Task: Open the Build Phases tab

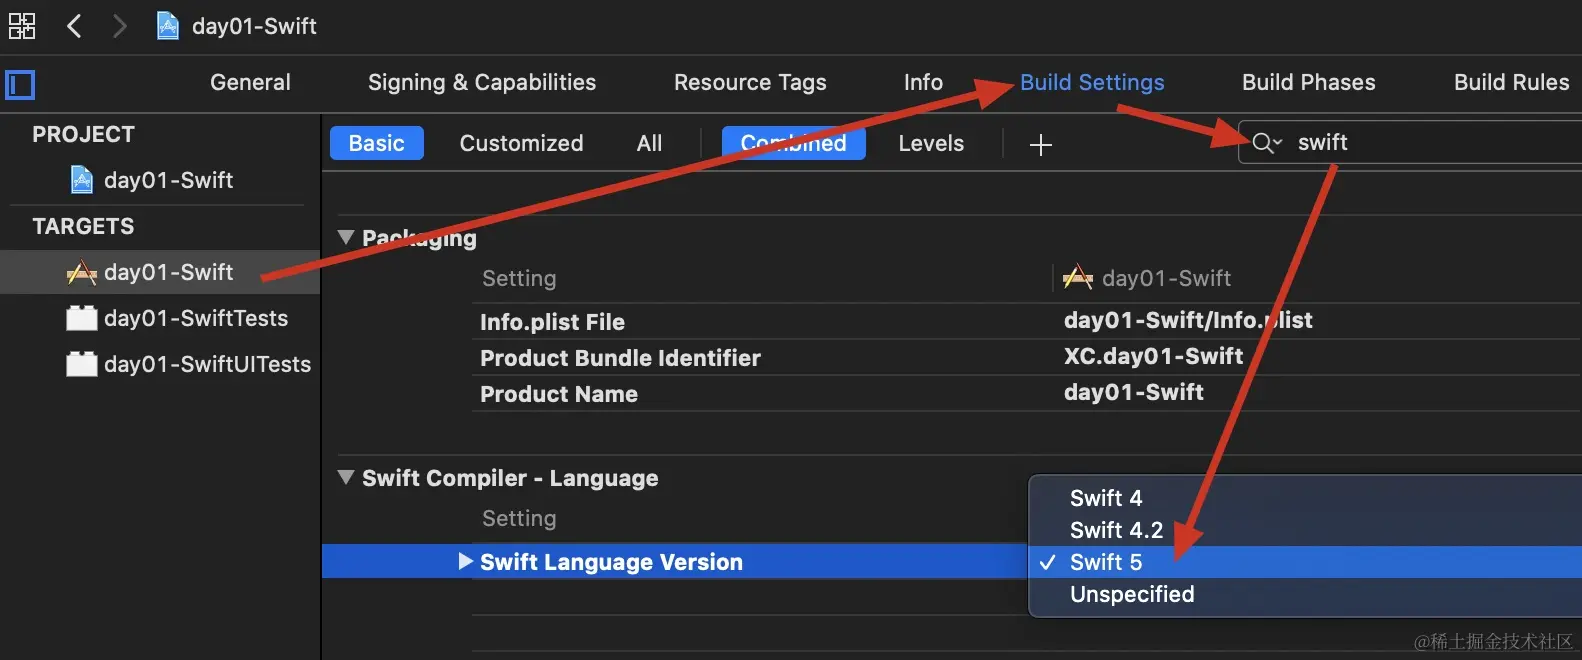Action: (x=1308, y=82)
